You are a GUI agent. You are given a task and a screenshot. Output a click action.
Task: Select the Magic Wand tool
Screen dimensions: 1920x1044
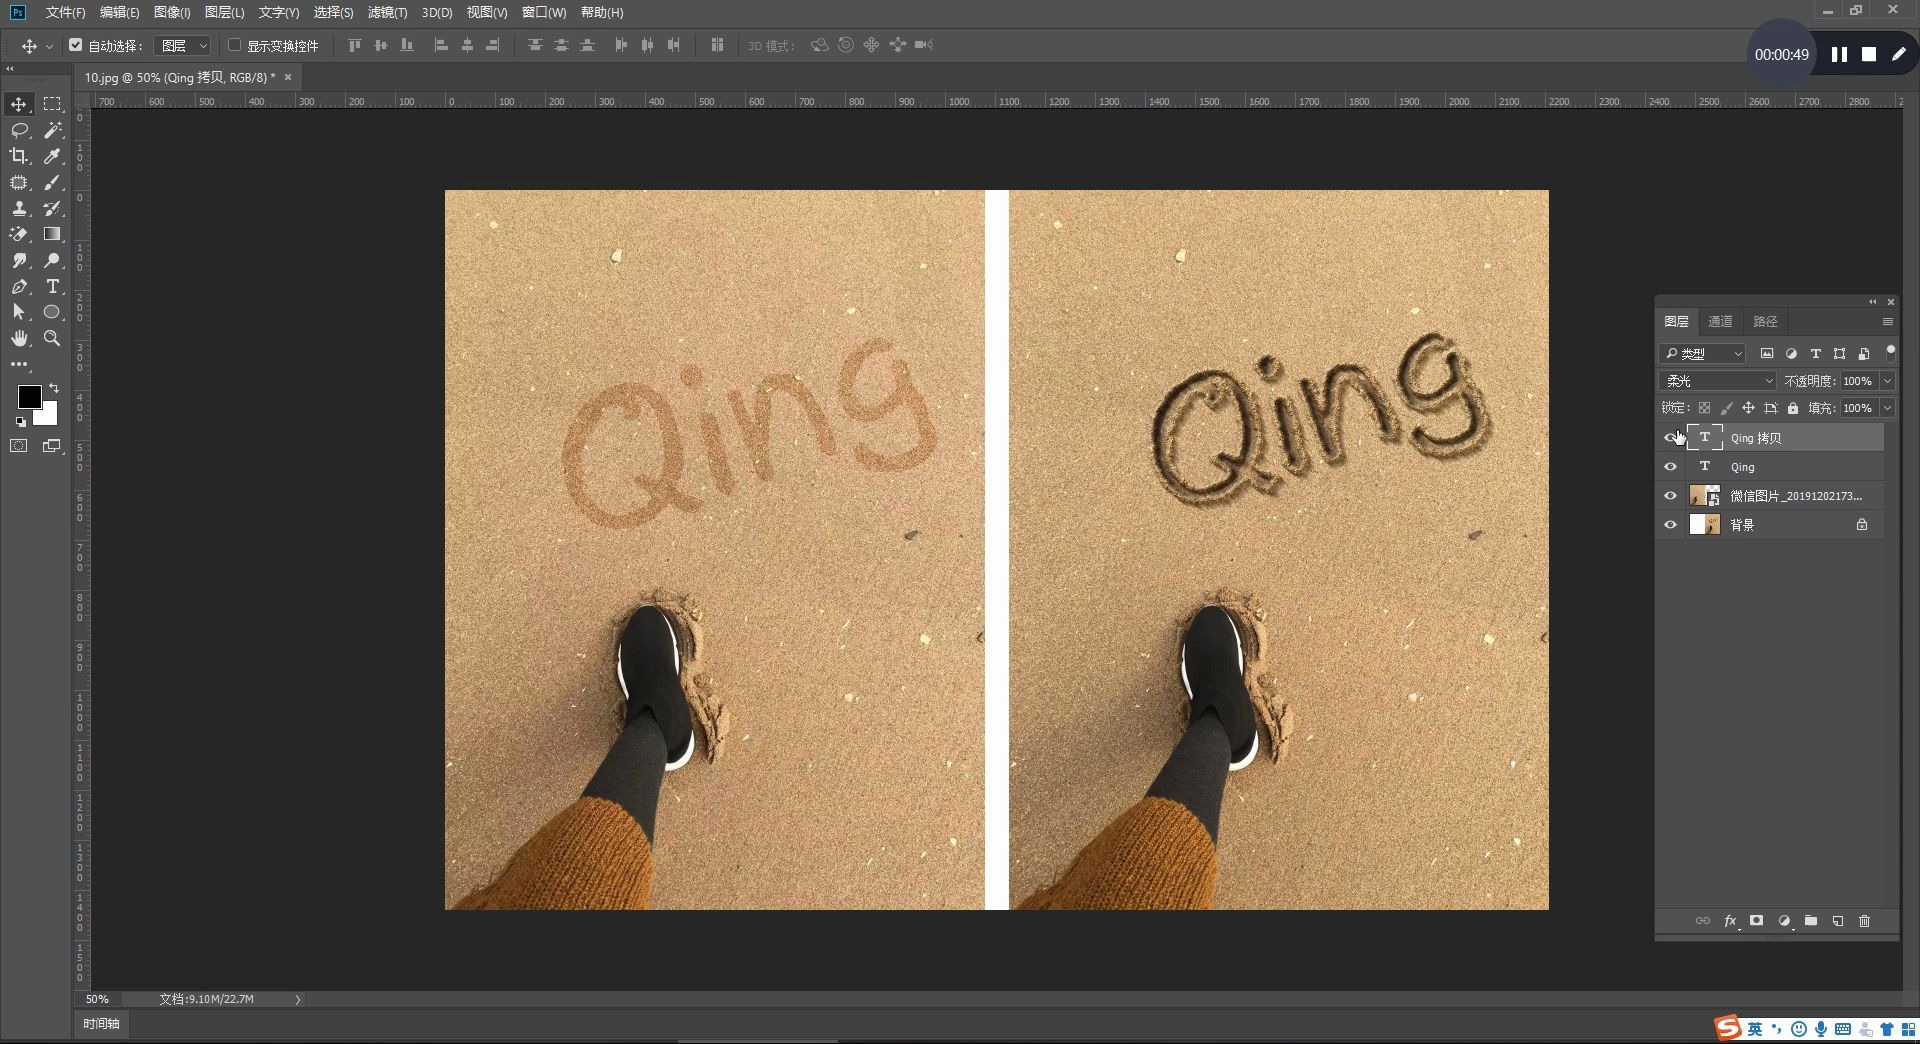pyautogui.click(x=52, y=130)
